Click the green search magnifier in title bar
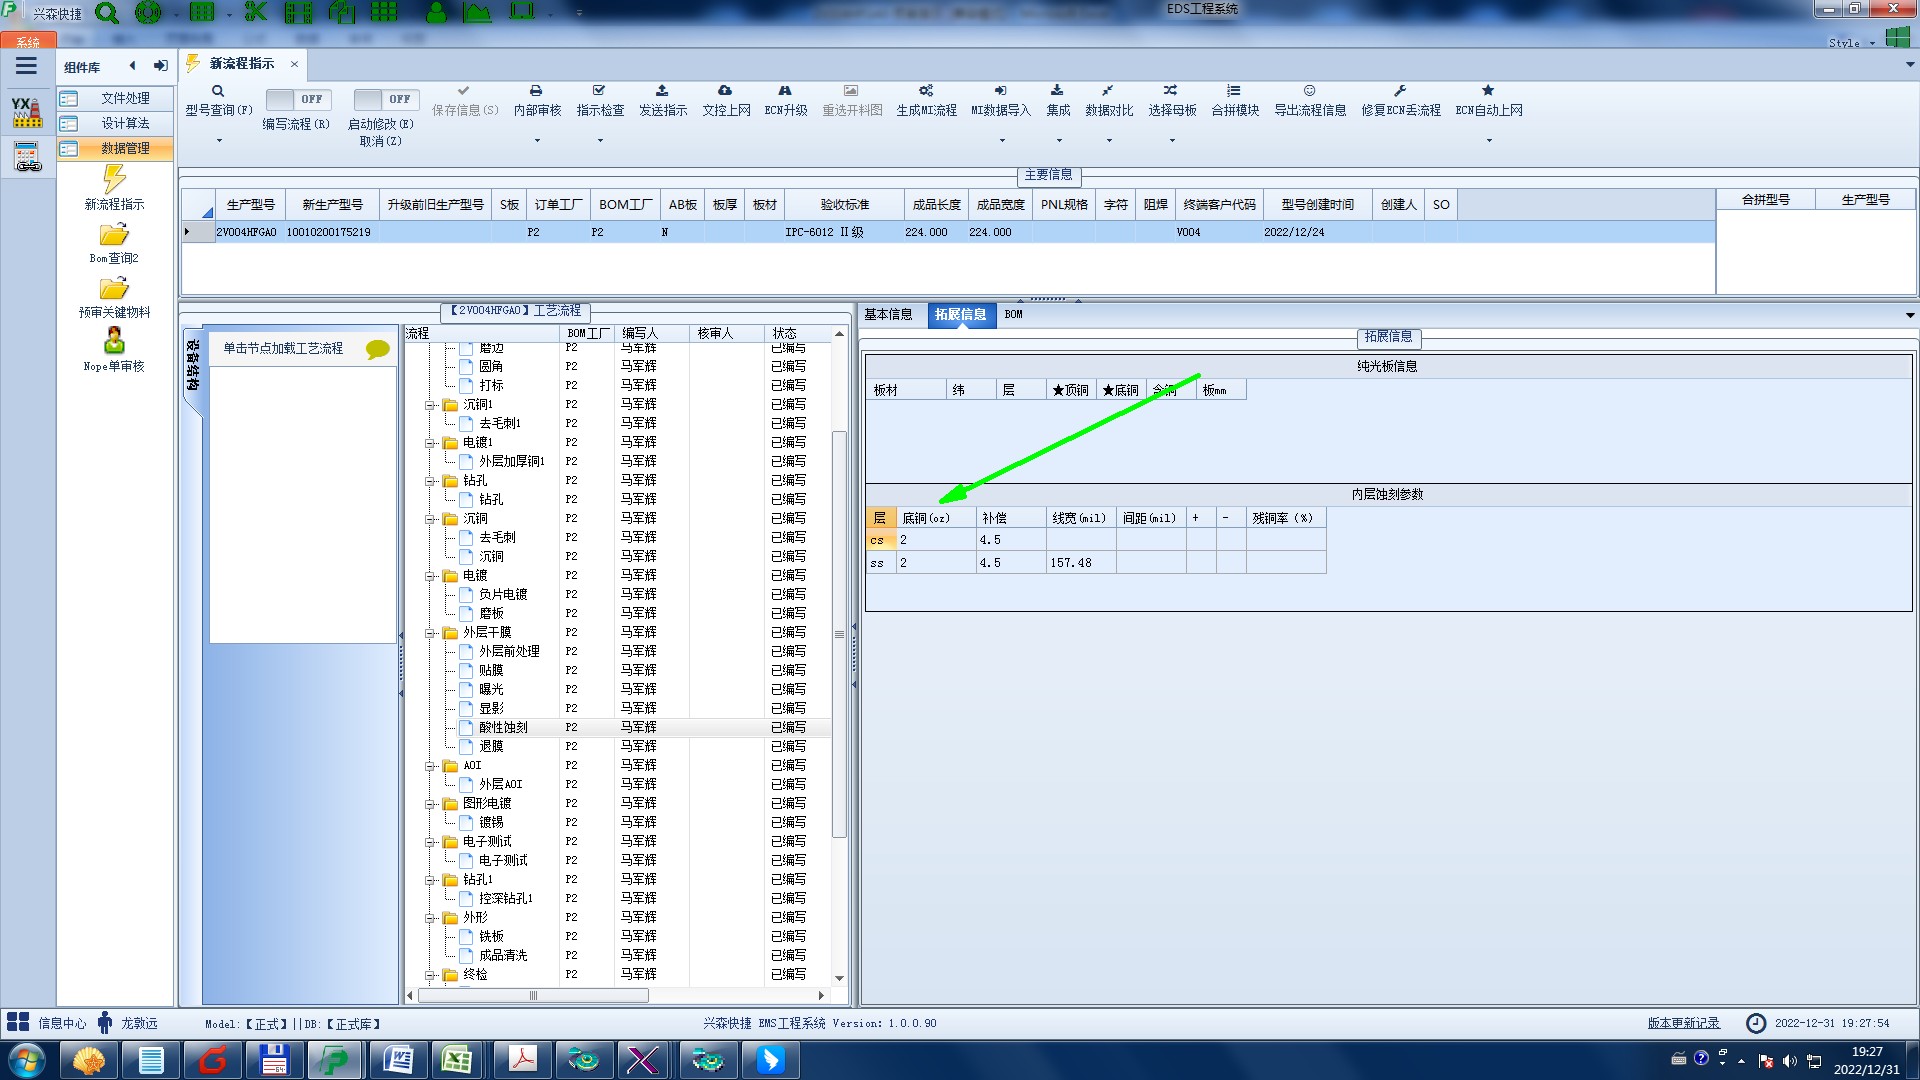This screenshot has width=1920, height=1080. (x=106, y=13)
